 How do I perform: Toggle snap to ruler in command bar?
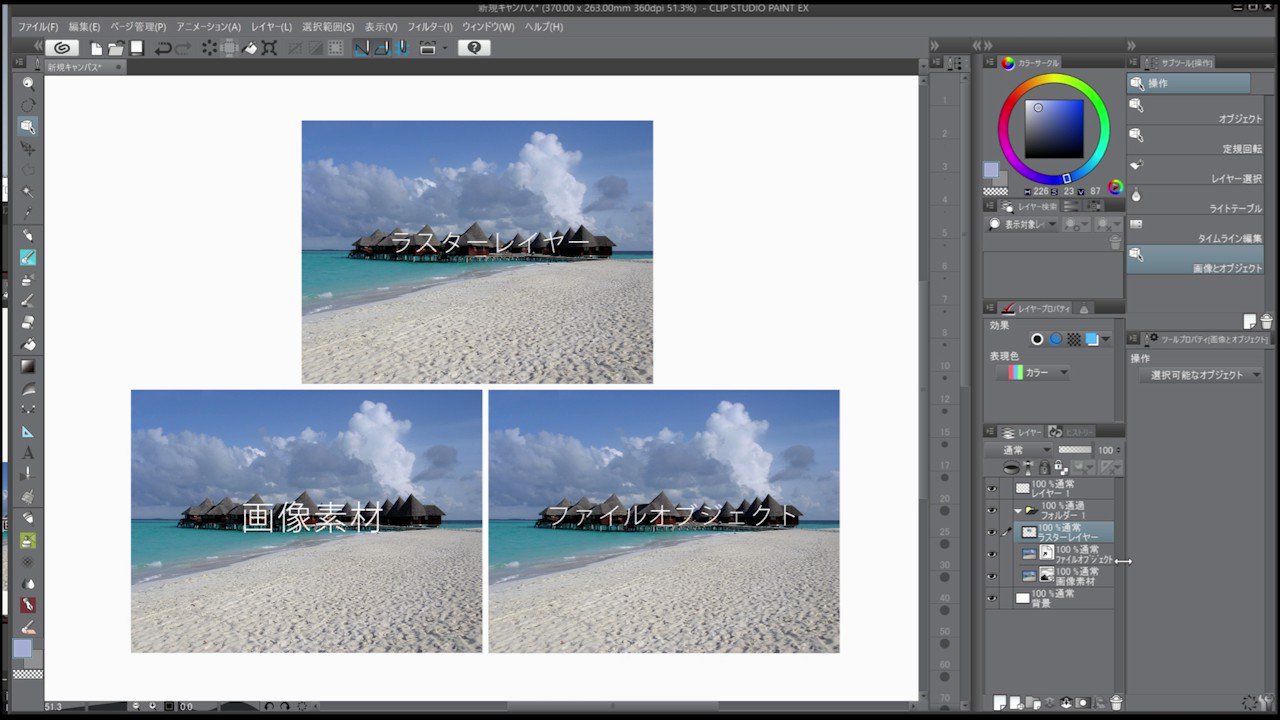pyautogui.click(x=361, y=47)
